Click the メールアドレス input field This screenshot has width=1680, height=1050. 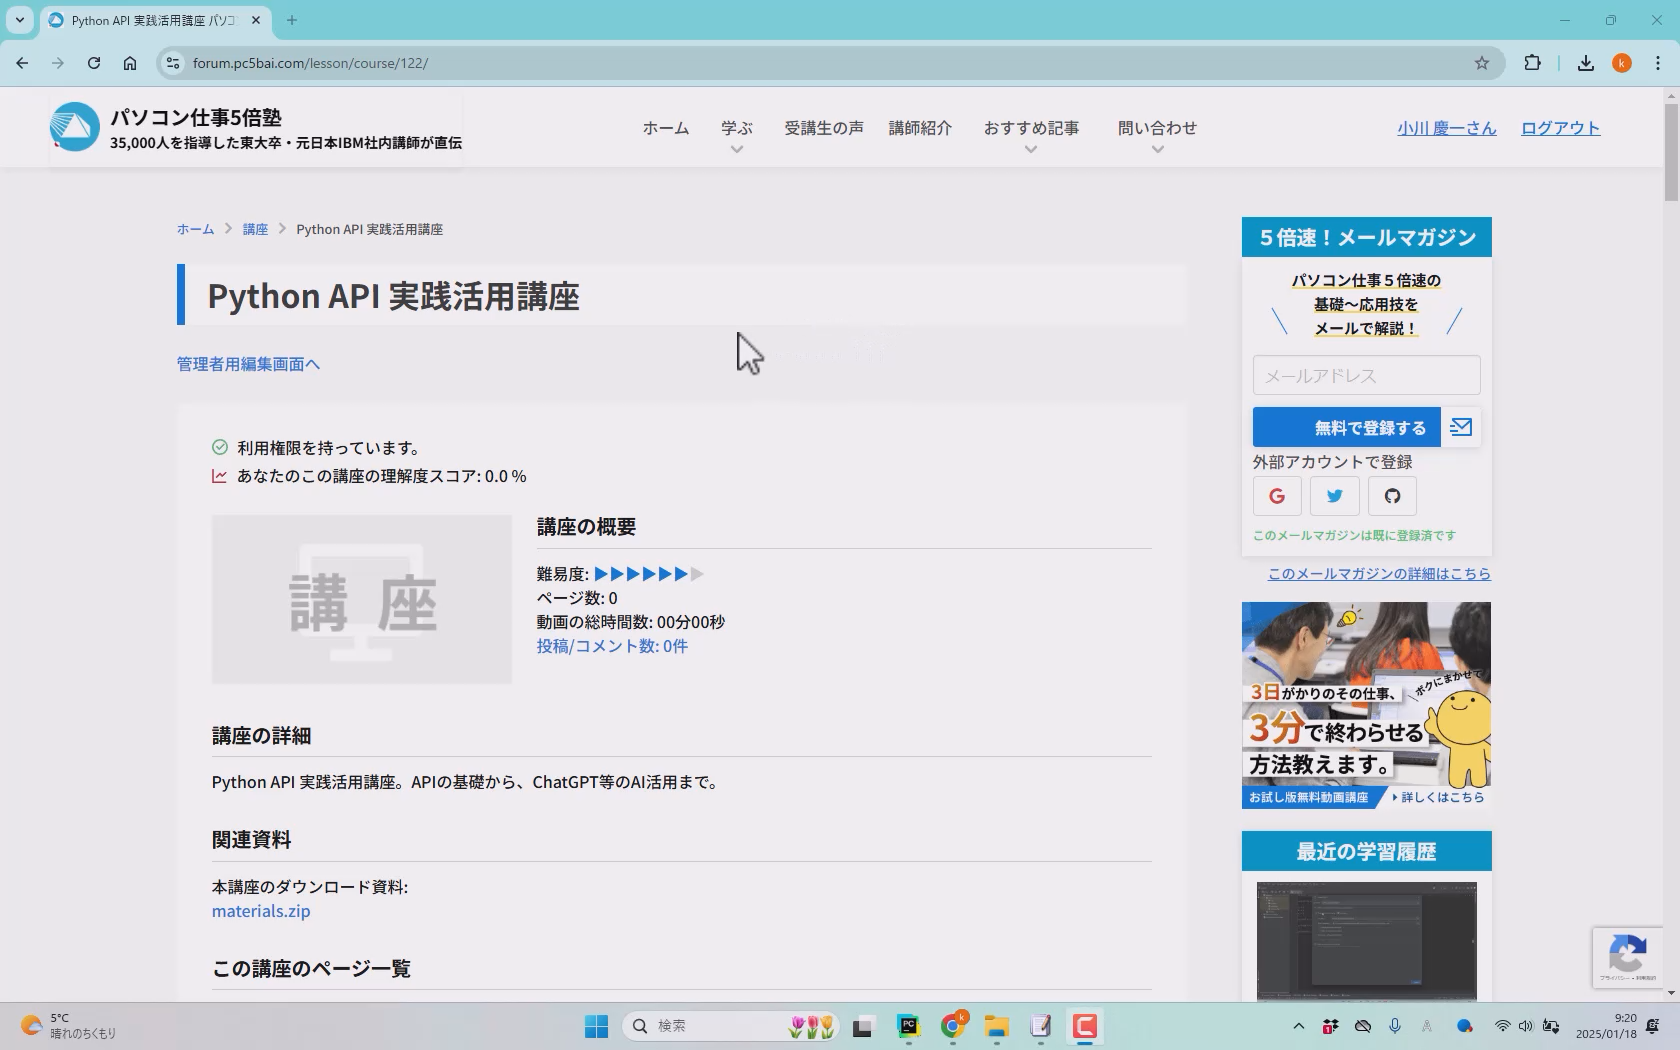point(1365,375)
